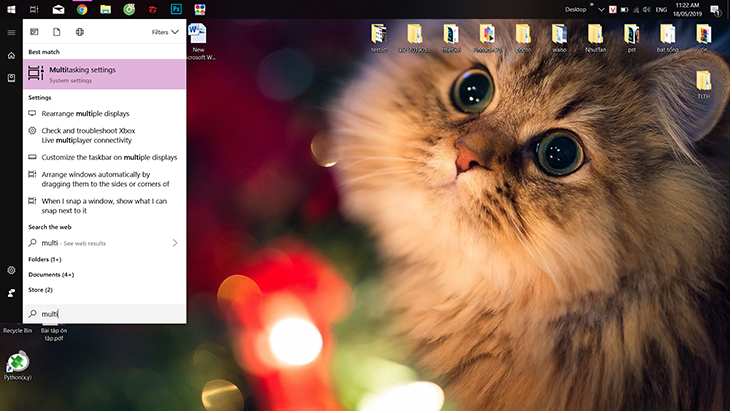Open the green Cốc Cốc browser icon
Viewport: 732px width, 413px height.
pyautogui.click(x=129, y=9)
